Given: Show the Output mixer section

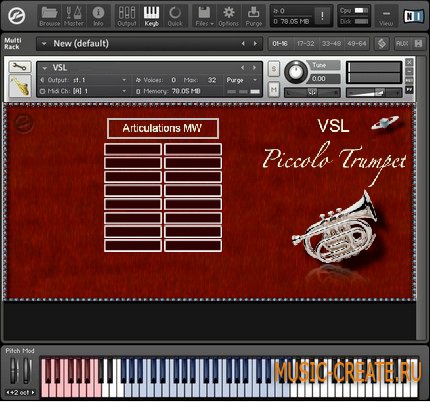Looking at the screenshot, I should 127,16.
